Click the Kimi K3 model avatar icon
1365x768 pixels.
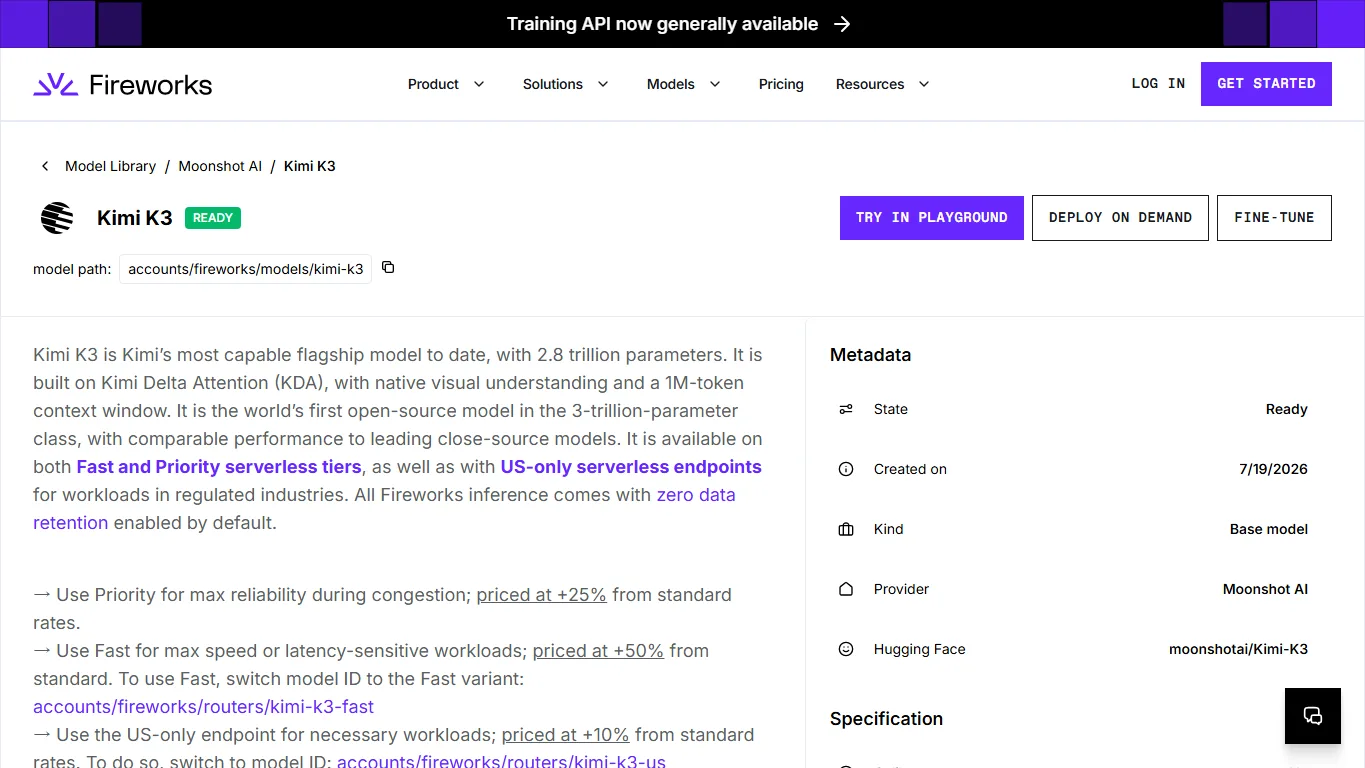coord(57,218)
